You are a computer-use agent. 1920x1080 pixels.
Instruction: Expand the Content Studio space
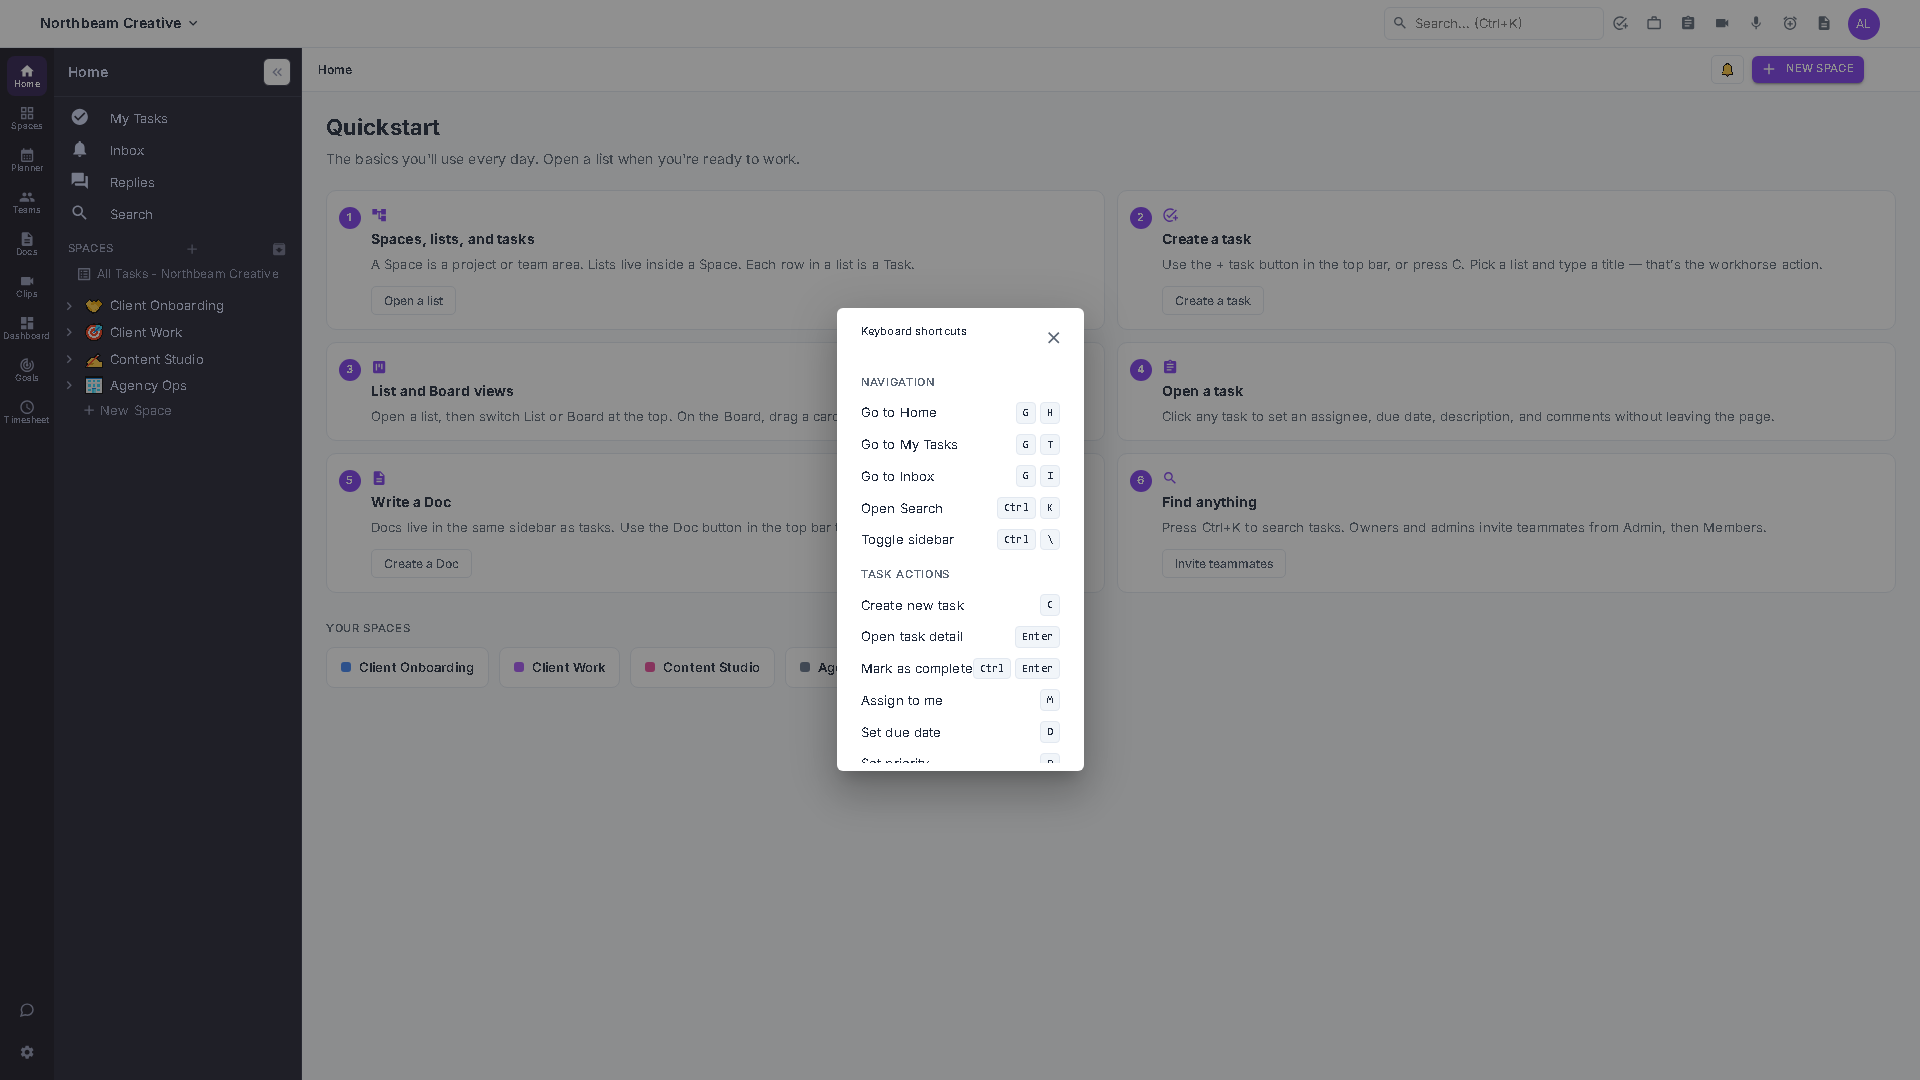(69, 359)
